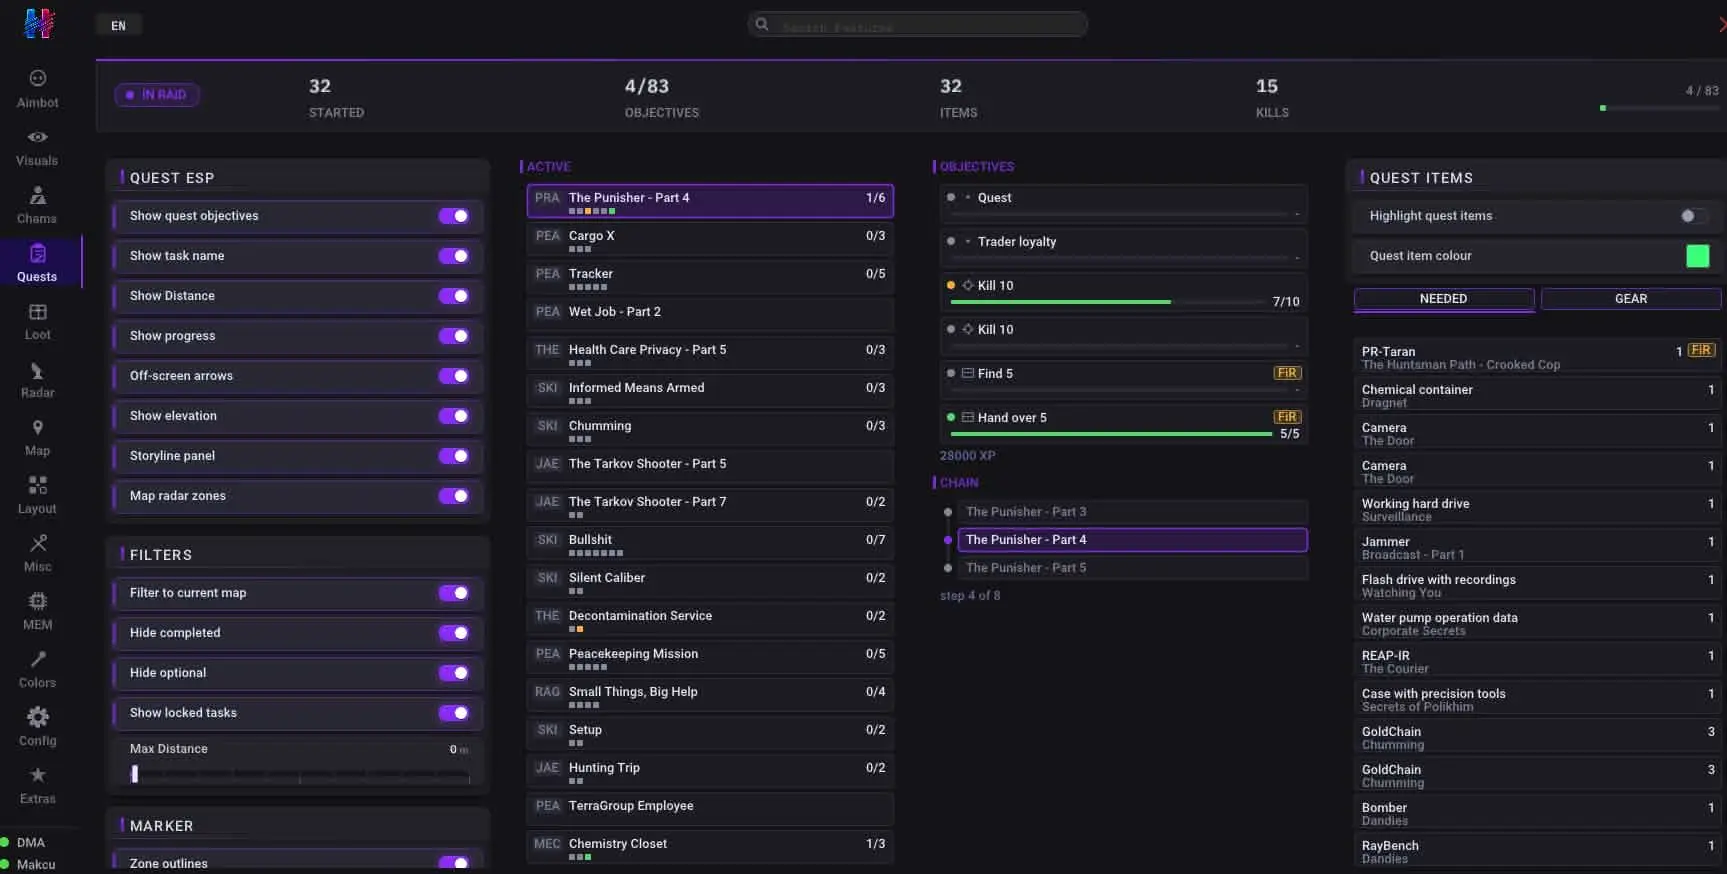Open the Colors dropper icon
1727x874 pixels.
(x=38, y=659)
